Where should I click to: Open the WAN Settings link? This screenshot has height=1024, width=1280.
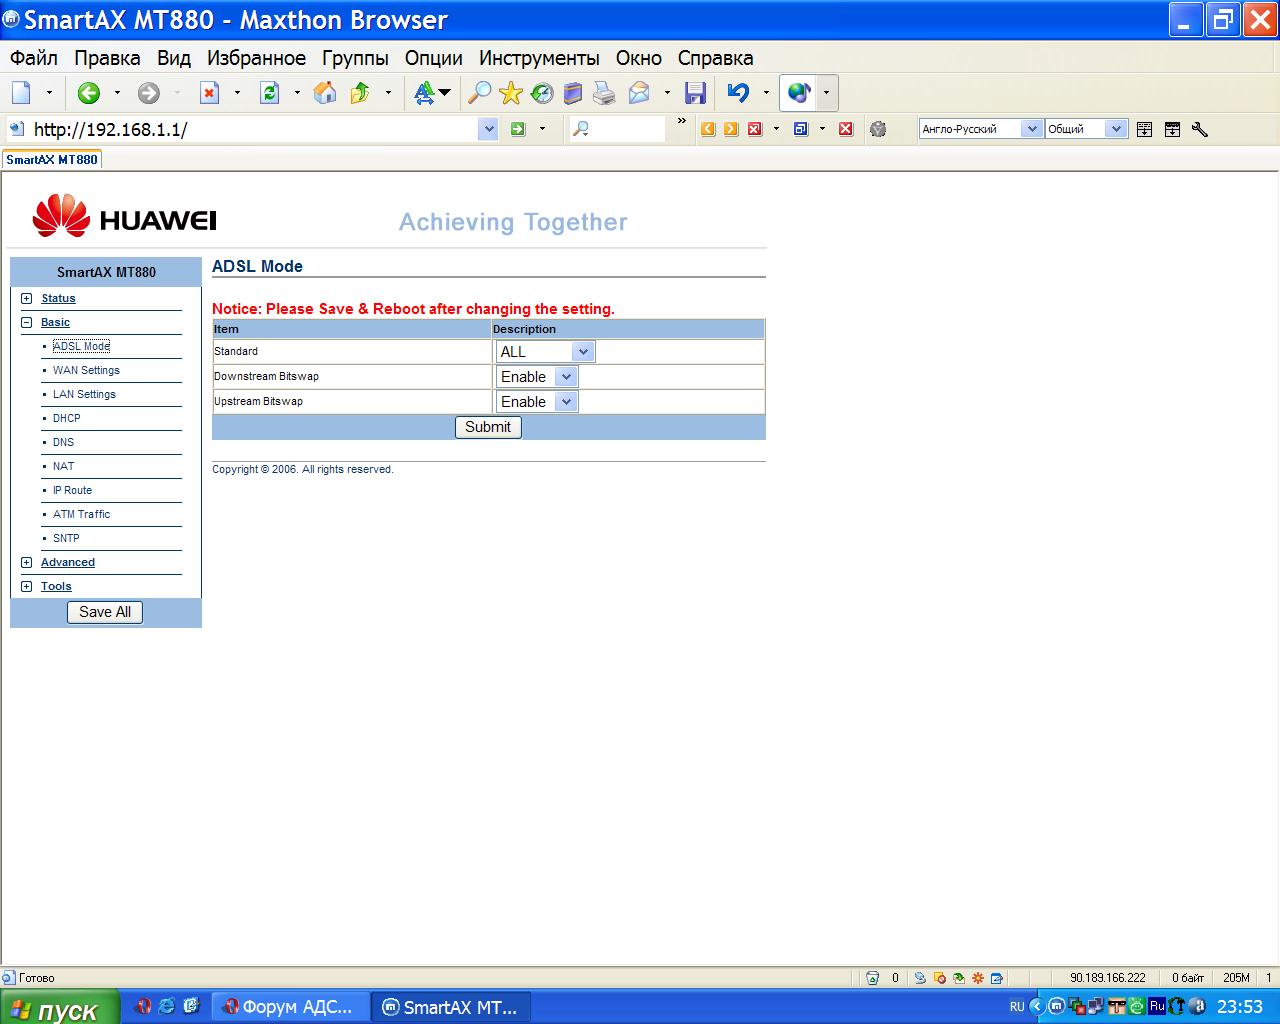click(86, 370)
